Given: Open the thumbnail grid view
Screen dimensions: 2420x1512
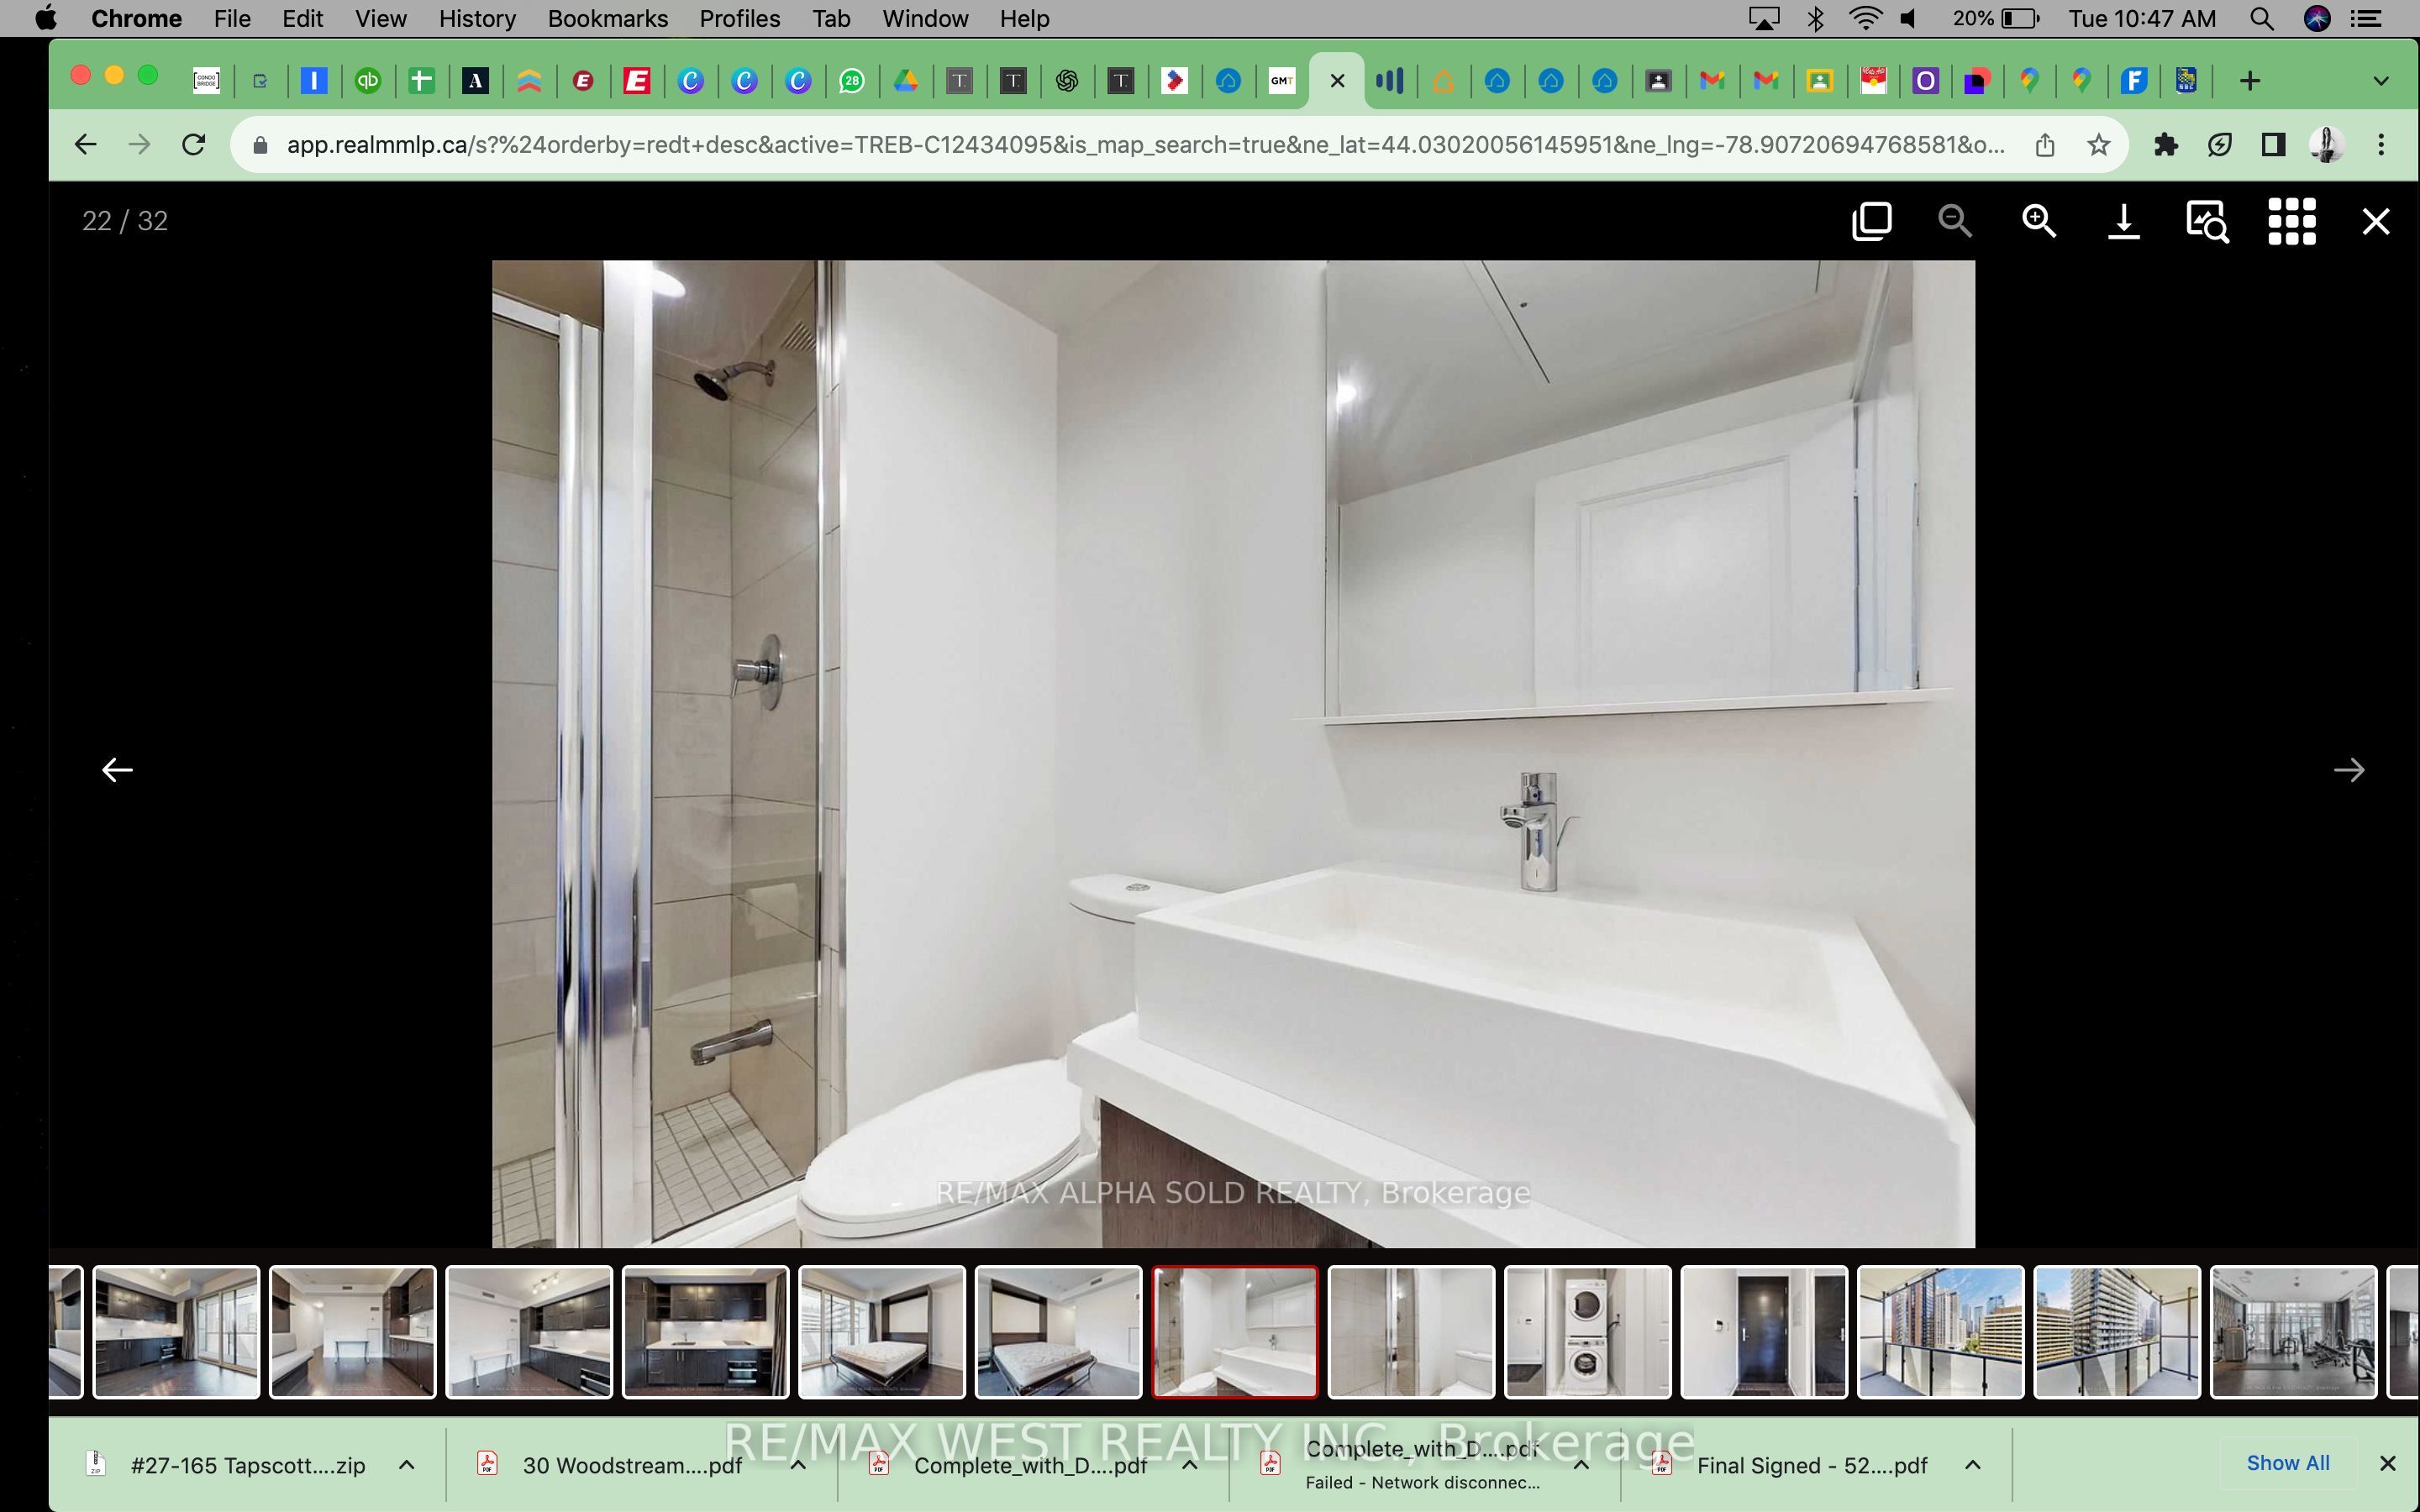Looking at the screenshot, I should pyautogui.click(x=2291, y=221).
